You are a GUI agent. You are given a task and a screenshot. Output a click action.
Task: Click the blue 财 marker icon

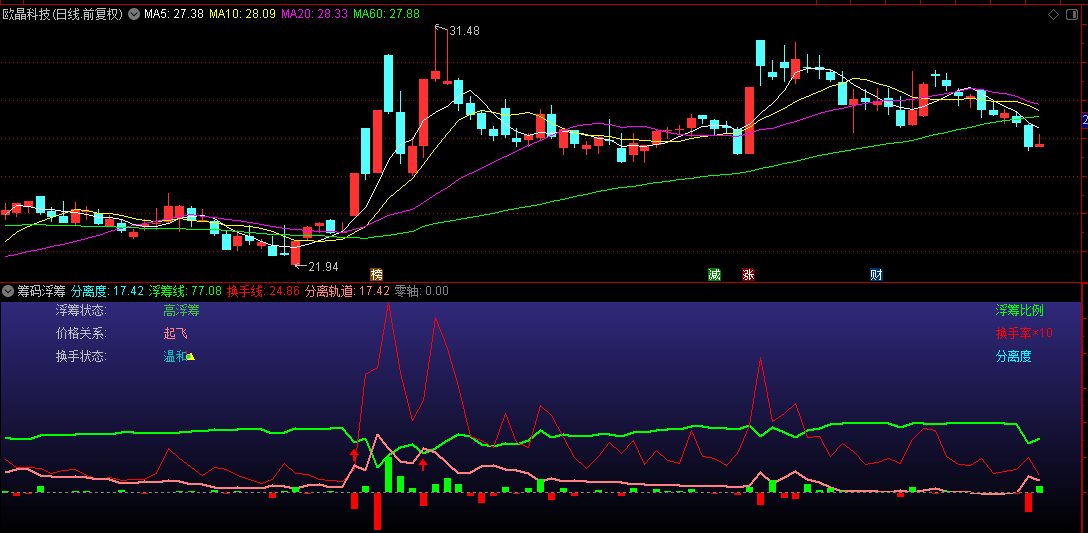(x=876, y=274)
